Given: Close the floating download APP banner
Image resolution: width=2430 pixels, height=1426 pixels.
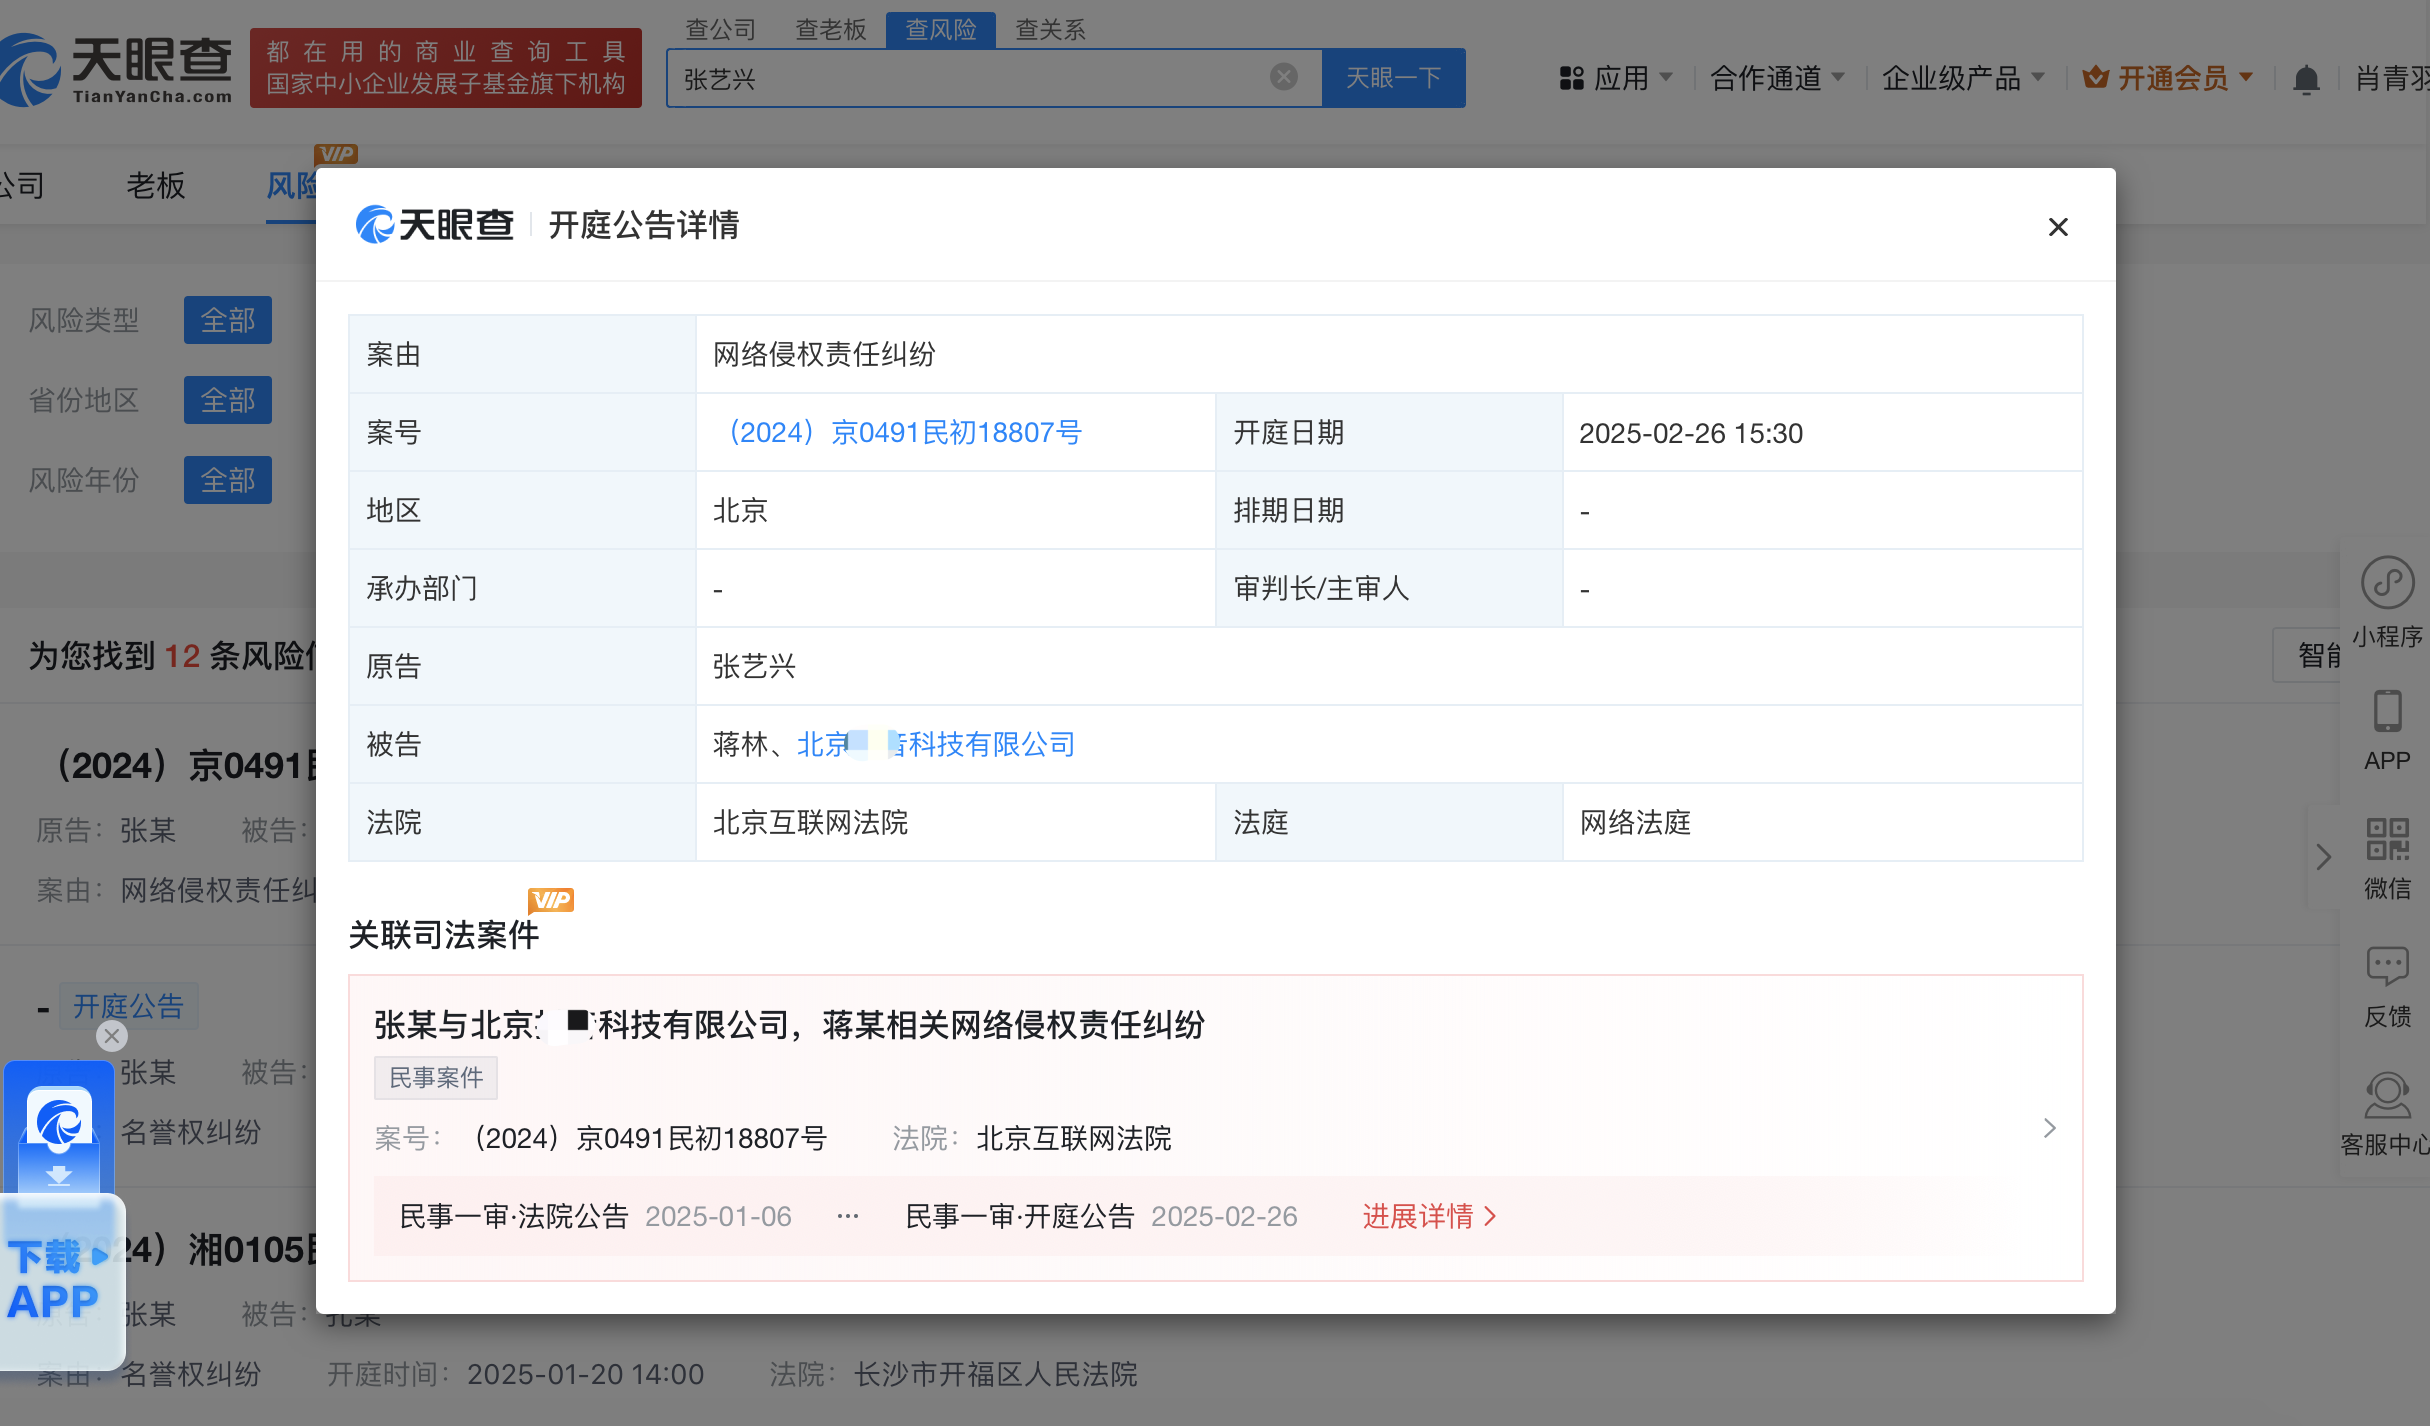Looking at the screenshot, I should (112, 1036).
